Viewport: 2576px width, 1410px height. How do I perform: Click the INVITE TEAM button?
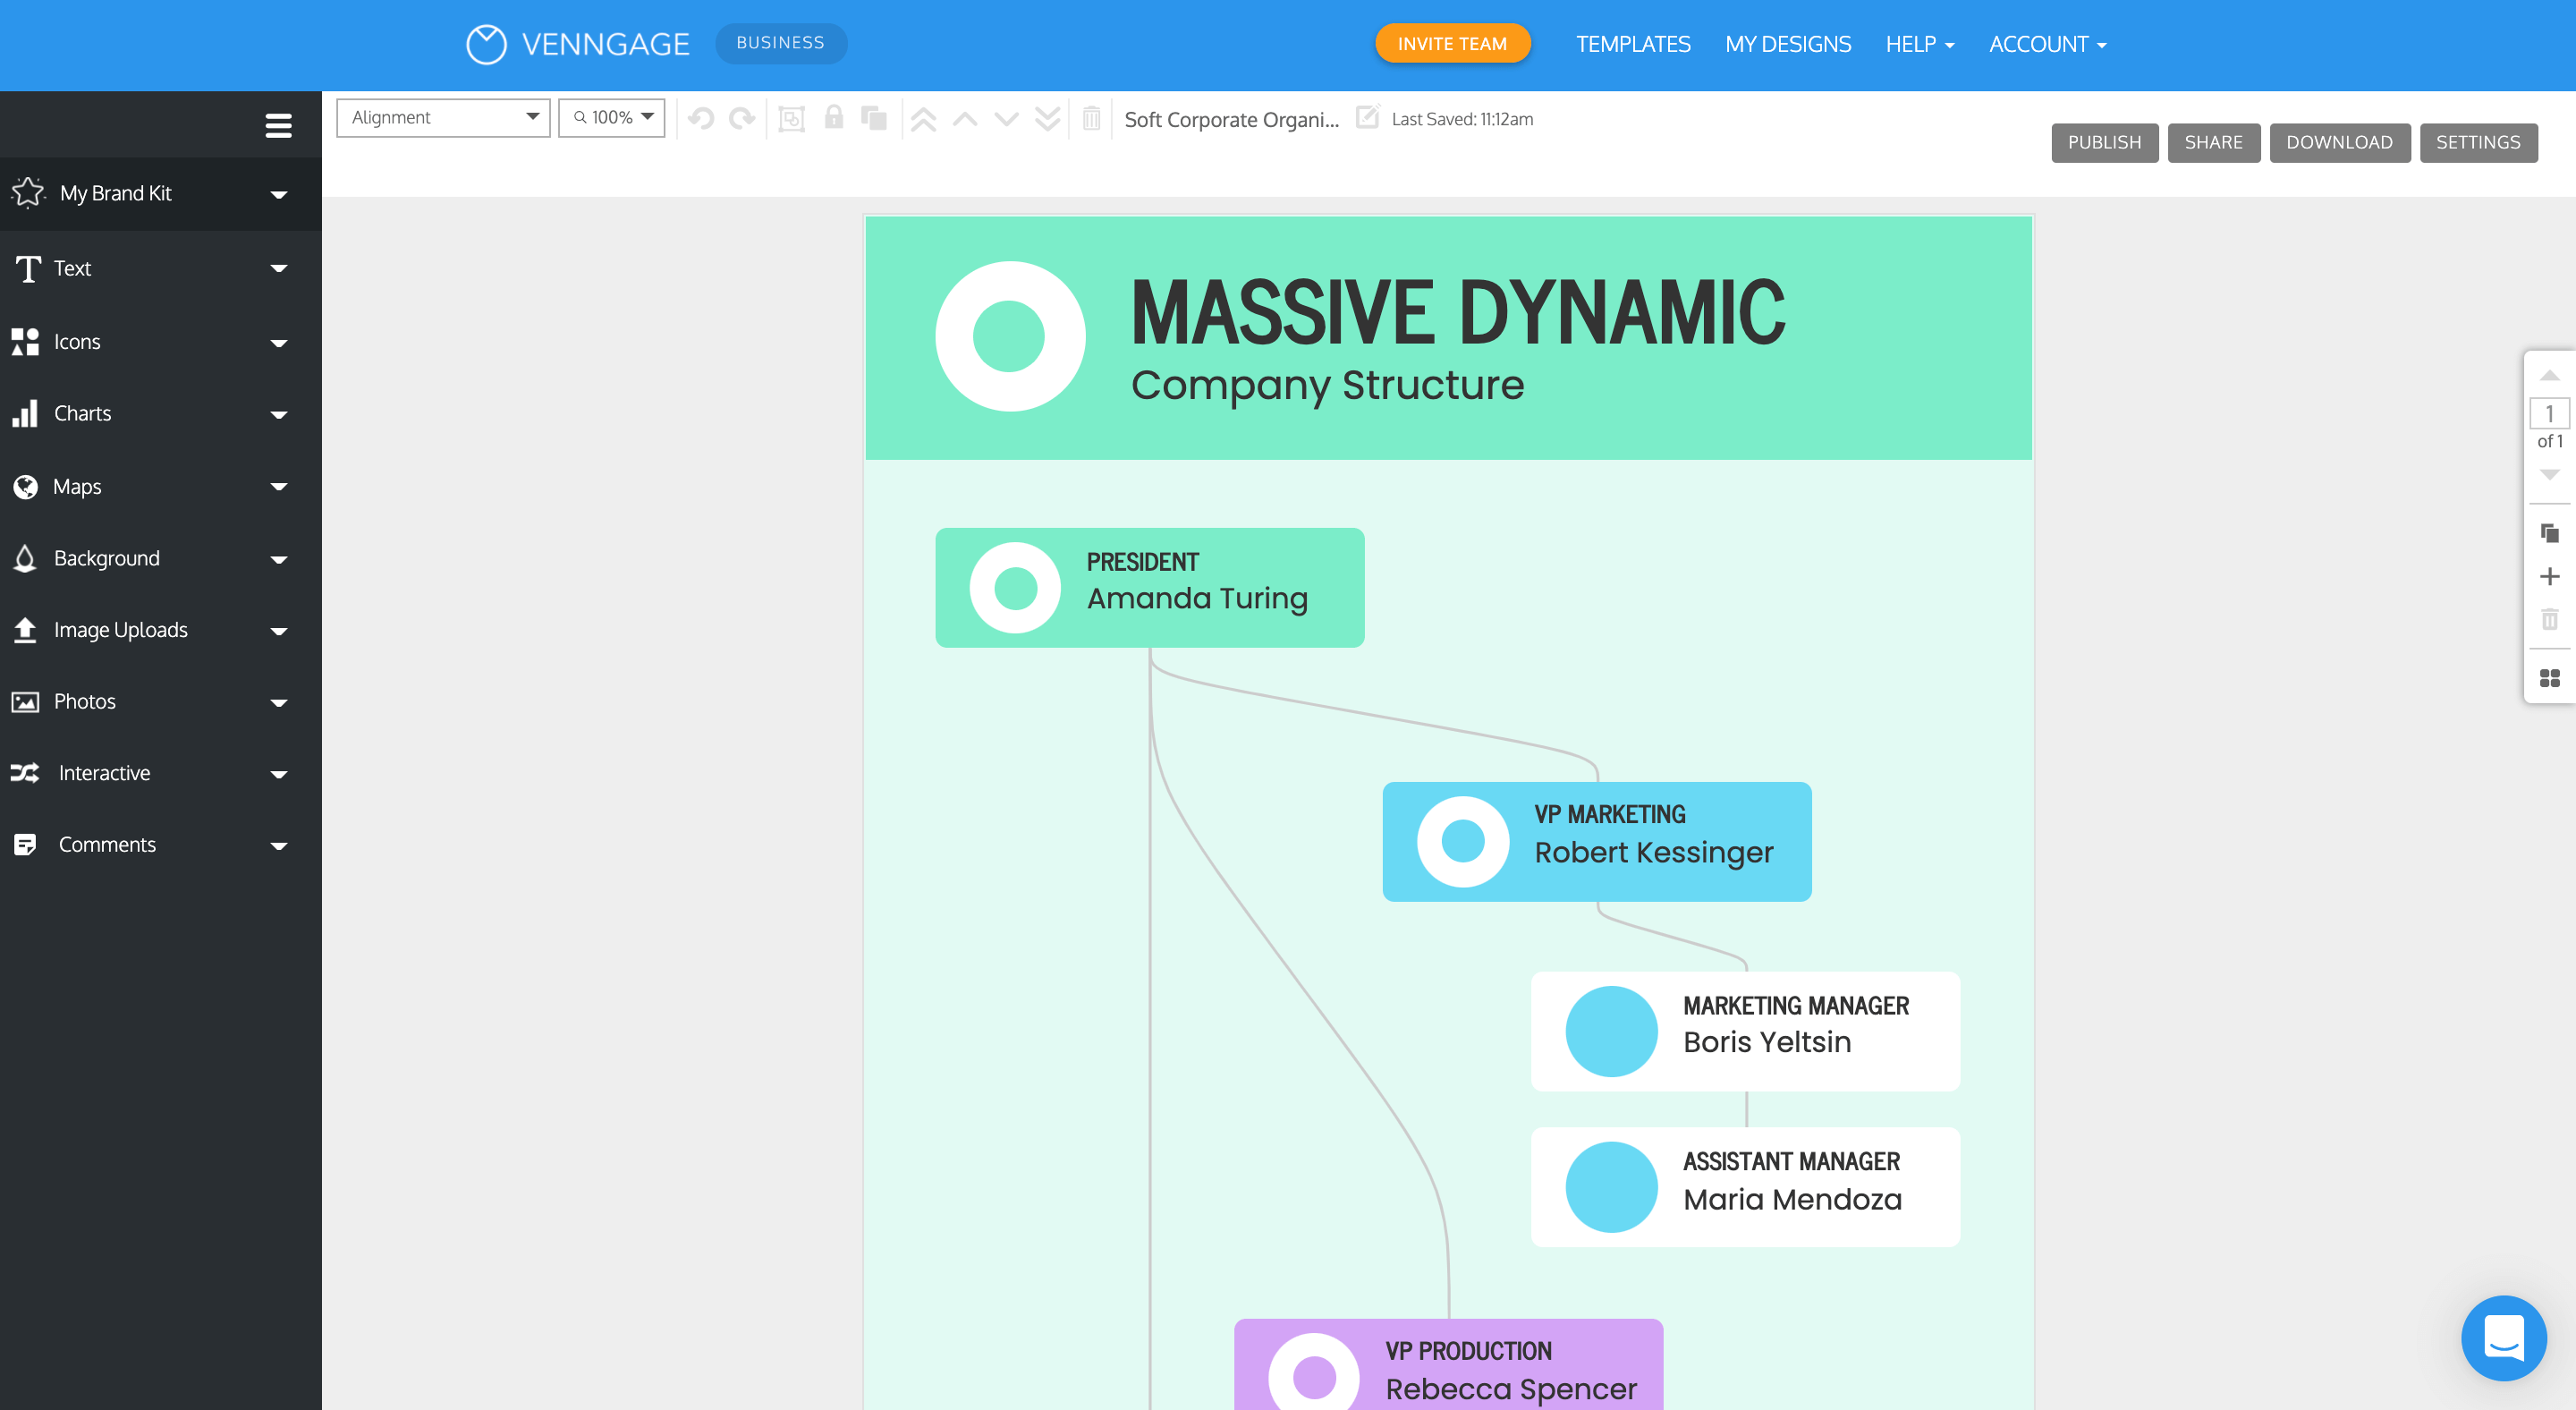1452,44
